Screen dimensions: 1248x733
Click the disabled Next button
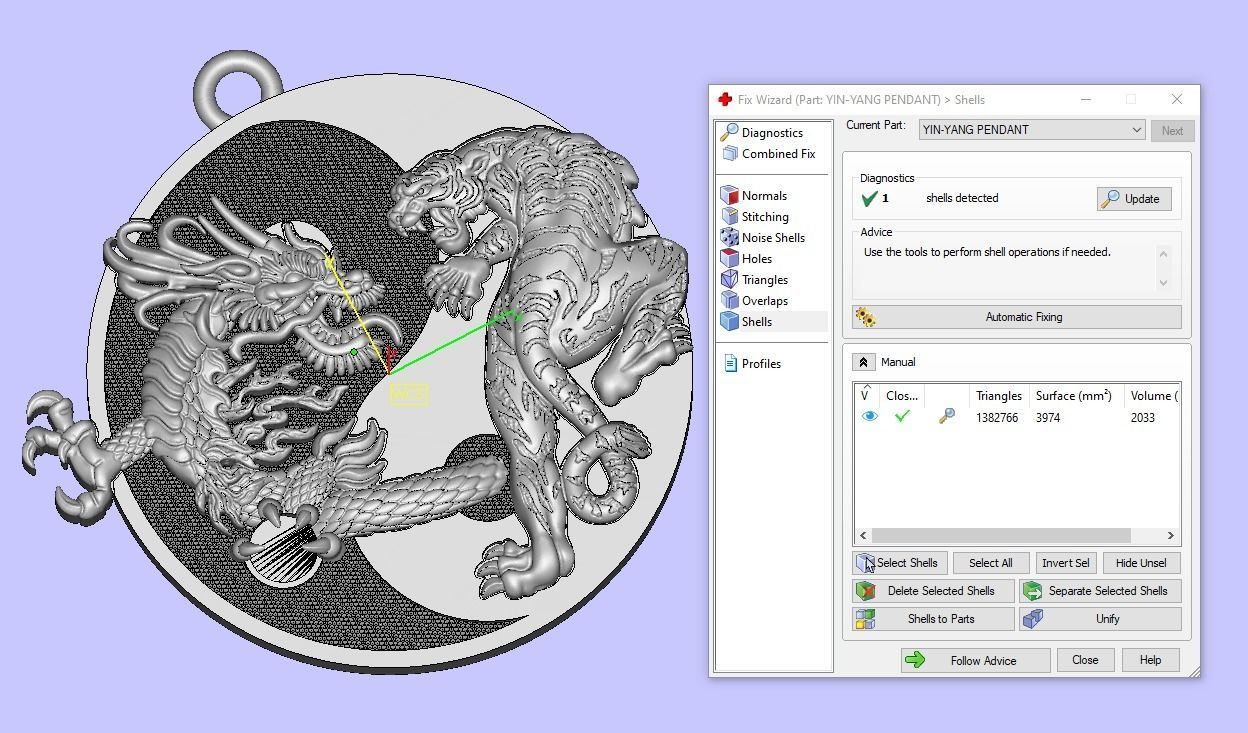tap(1172, 130)
